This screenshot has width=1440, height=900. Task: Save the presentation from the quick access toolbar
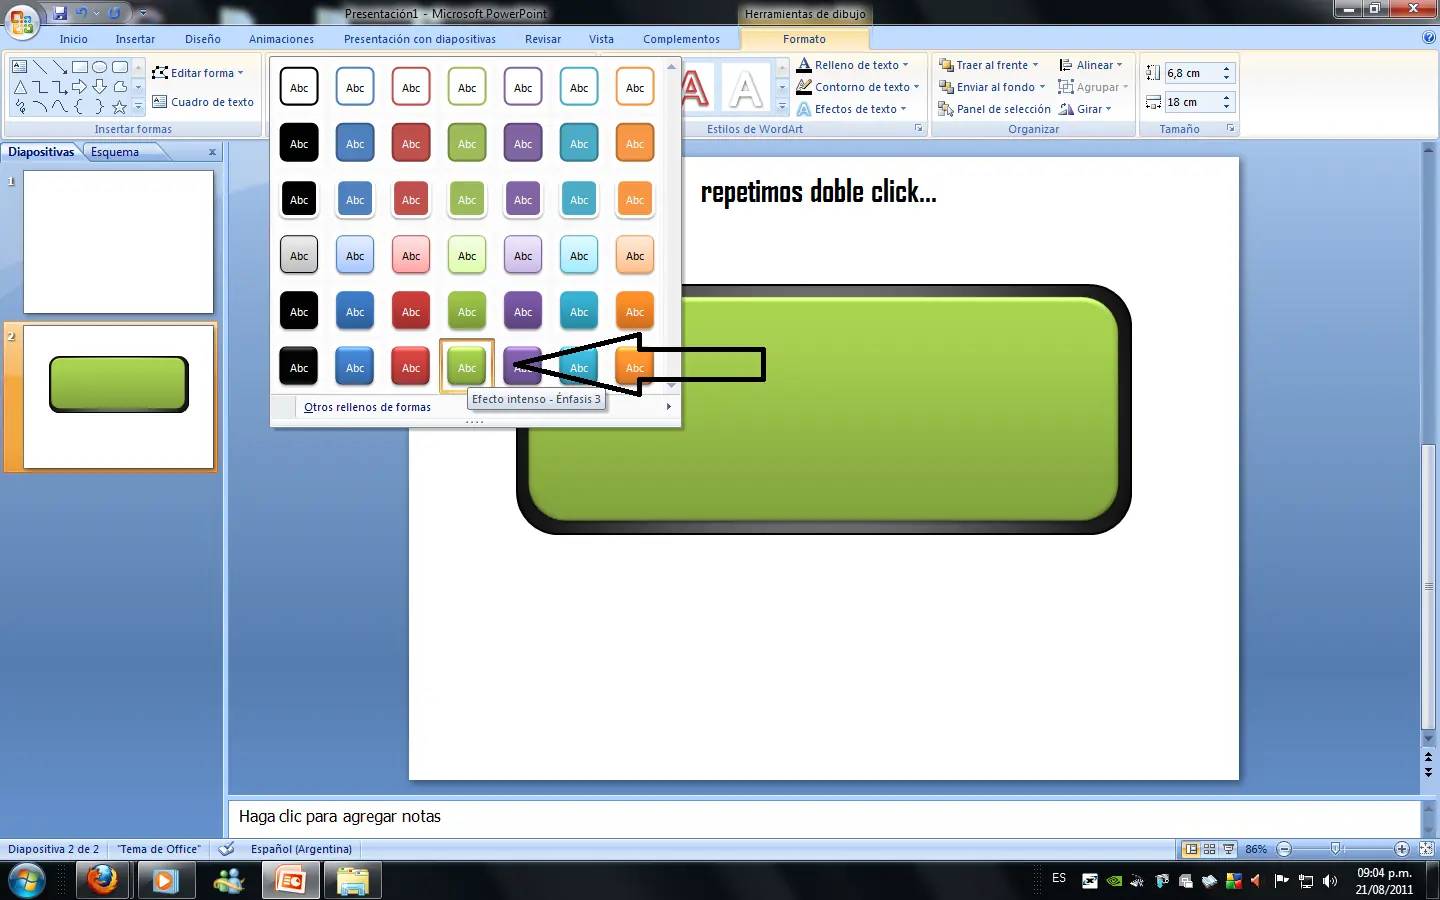tap(60, 13)
